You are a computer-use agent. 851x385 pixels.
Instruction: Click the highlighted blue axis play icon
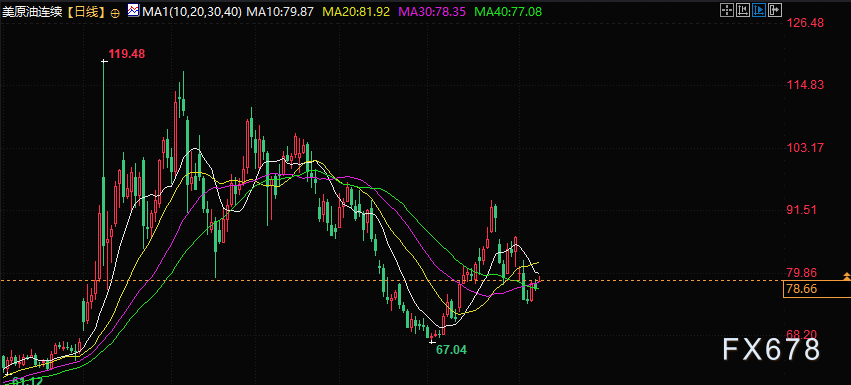[x=759, y=10]
